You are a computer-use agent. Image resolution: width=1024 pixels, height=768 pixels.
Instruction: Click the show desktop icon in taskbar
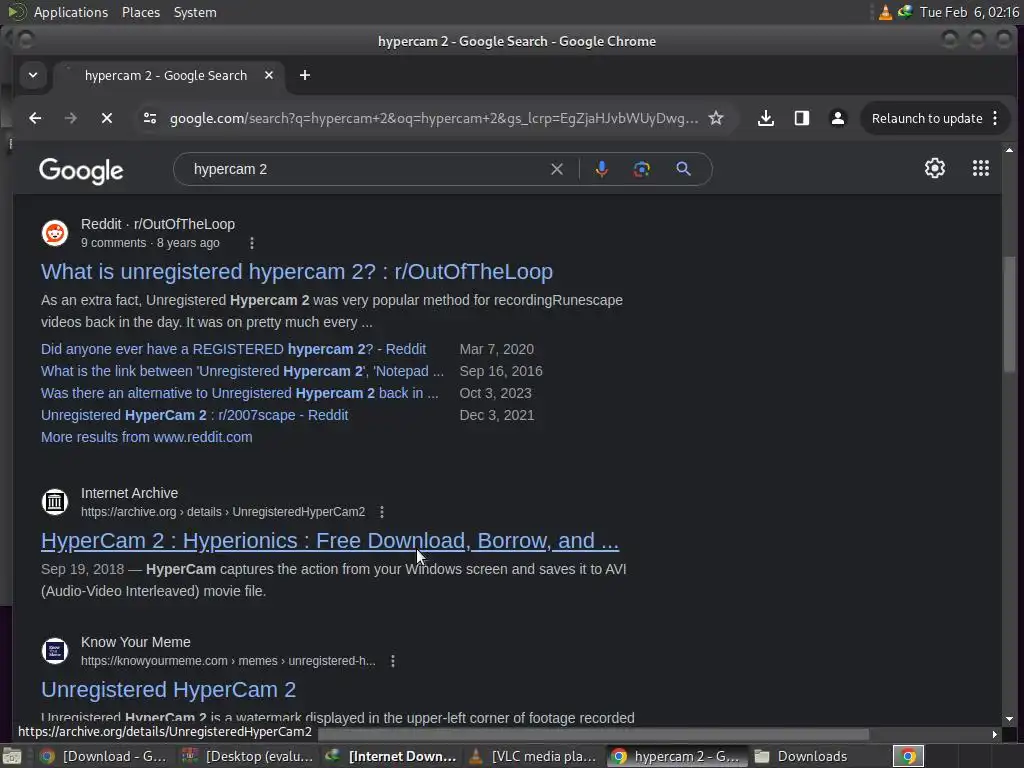pyautogui.click(x=12, y=756)
